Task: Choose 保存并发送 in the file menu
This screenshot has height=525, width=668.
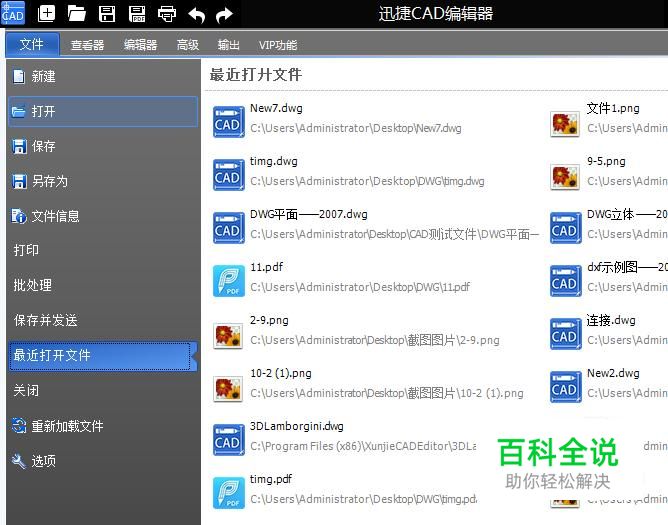Action: (102, 320)
